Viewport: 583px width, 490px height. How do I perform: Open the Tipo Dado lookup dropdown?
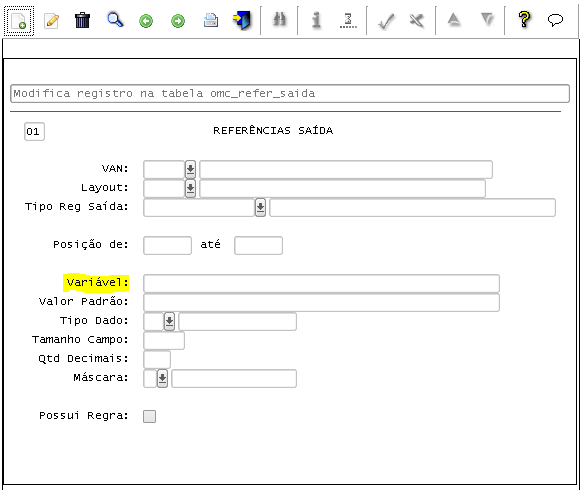pyautogui.click(x=170, y=322)
